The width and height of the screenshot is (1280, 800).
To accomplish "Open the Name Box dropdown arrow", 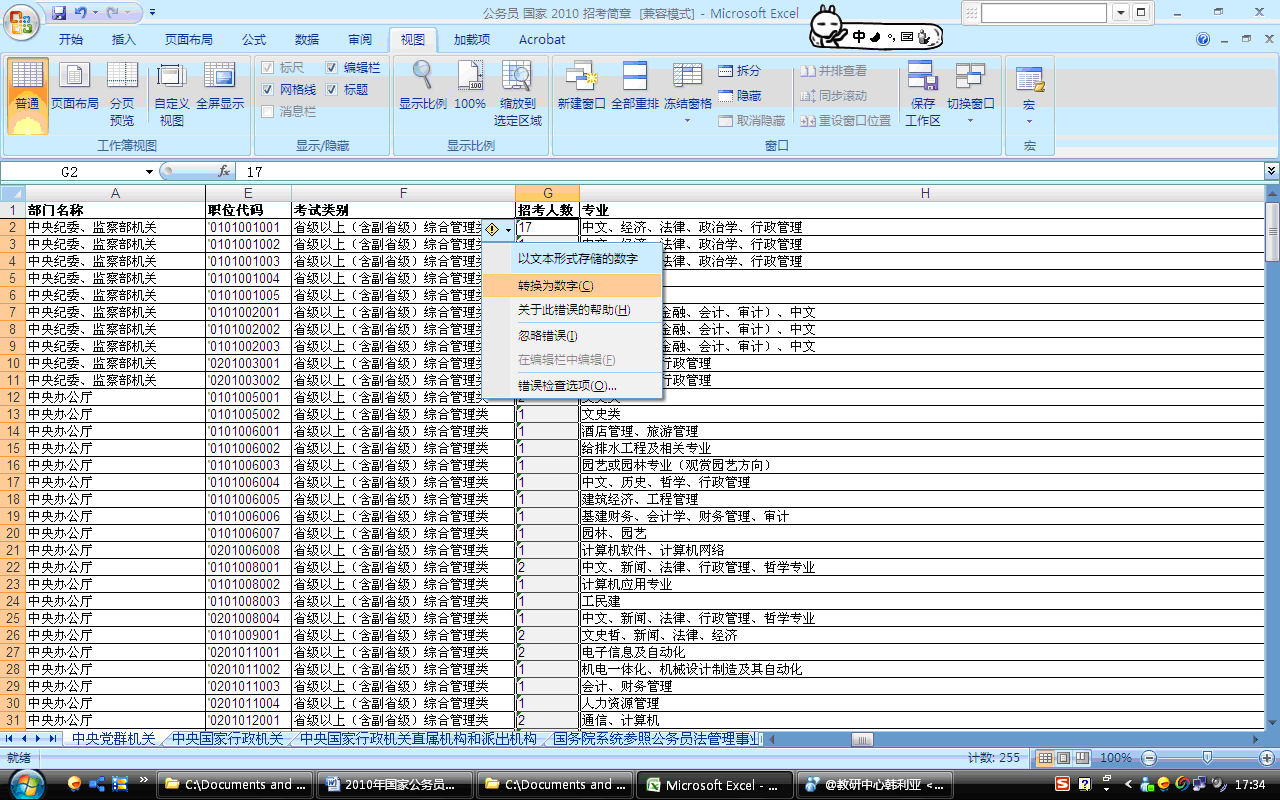I will (149, 172).
